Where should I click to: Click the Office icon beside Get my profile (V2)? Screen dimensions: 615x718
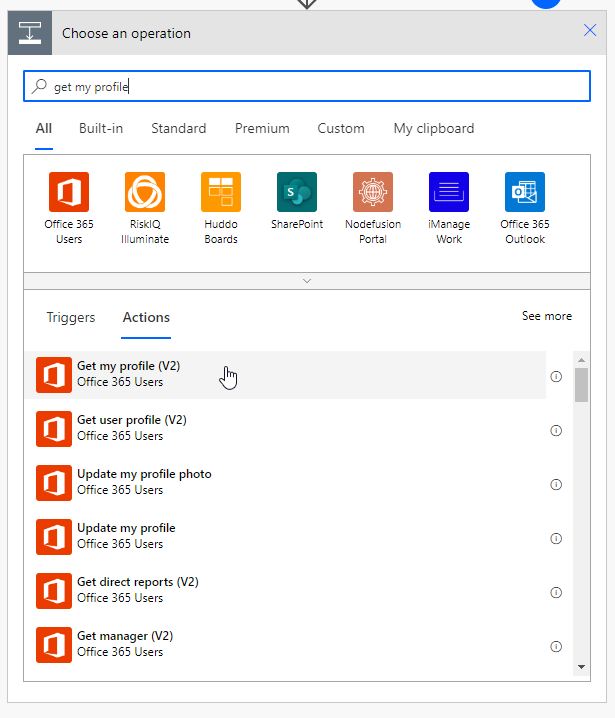tap(54, 375)
